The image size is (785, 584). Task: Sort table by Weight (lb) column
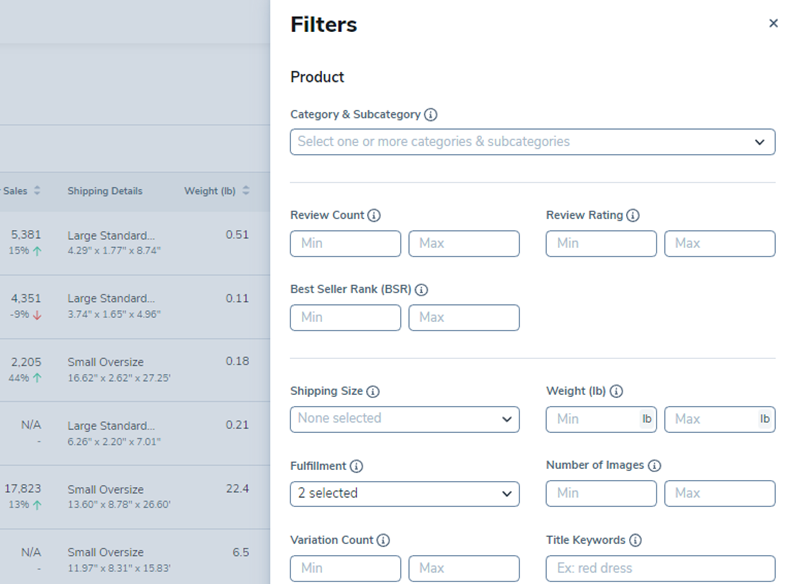246,191
